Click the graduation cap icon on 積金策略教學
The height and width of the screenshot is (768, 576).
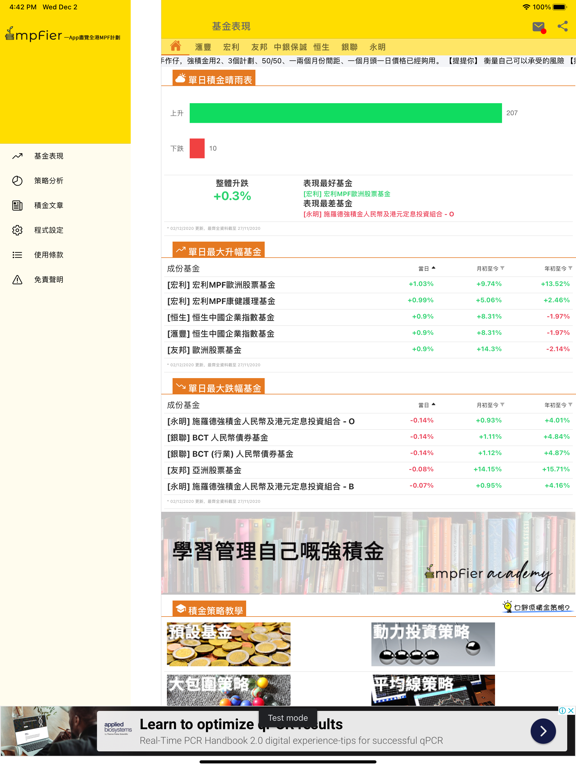click(180, 609)
